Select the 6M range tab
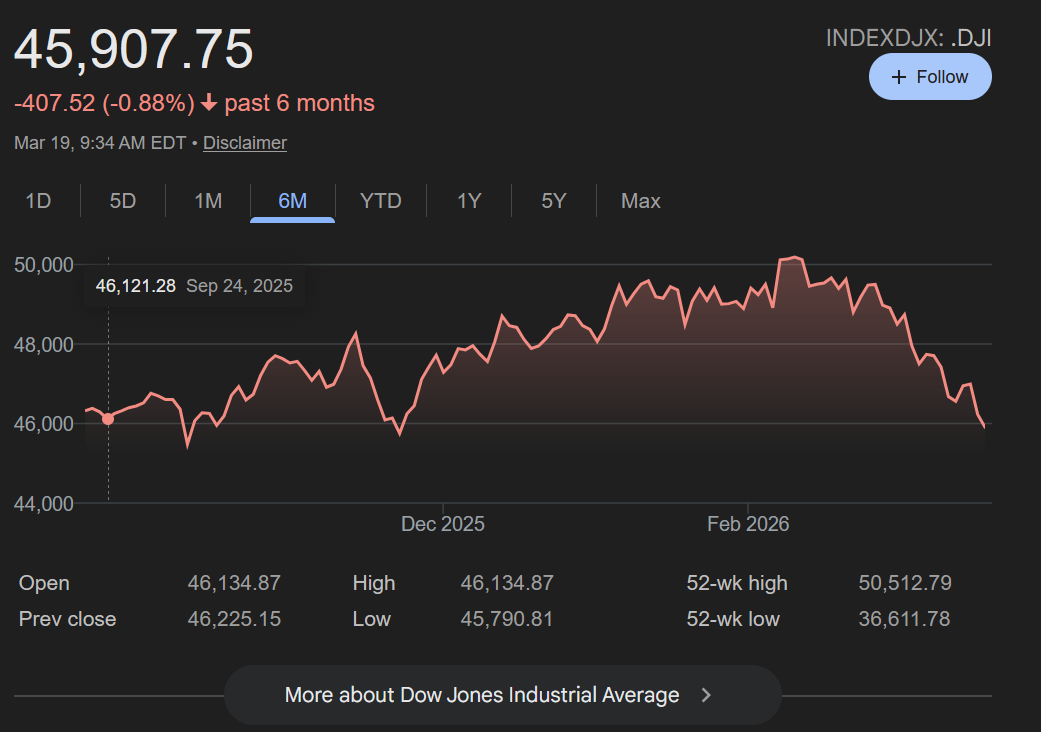1041x732 pixels. (x=293, y=200)
